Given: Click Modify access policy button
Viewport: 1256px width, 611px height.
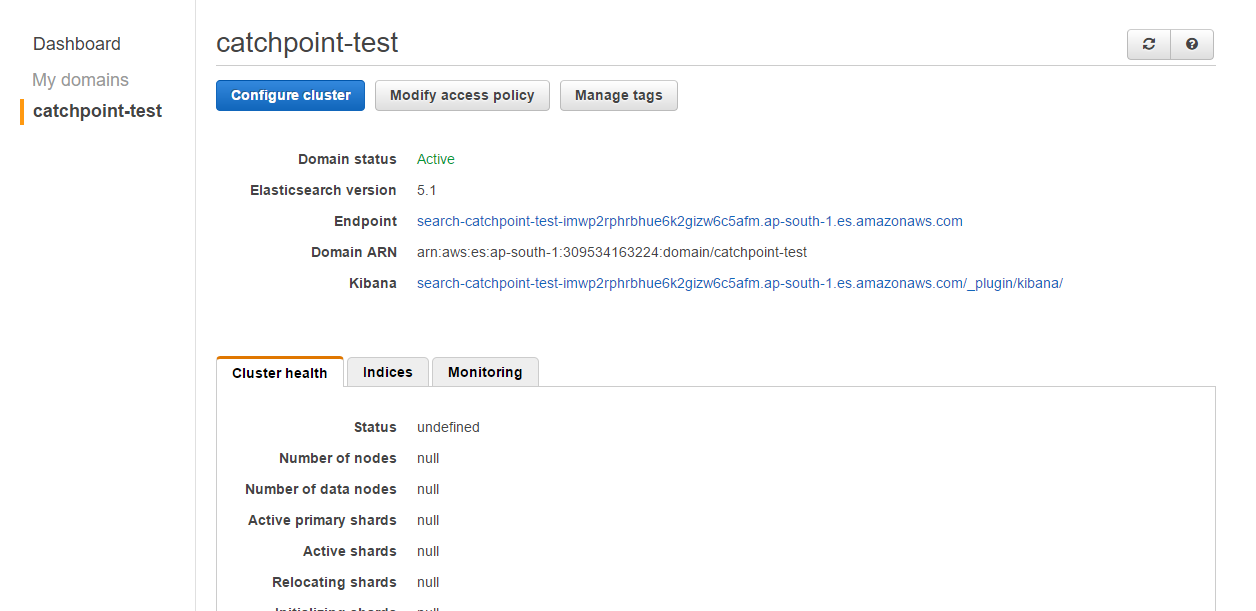Looking at the screenshot, I should [x=462, y=96].
